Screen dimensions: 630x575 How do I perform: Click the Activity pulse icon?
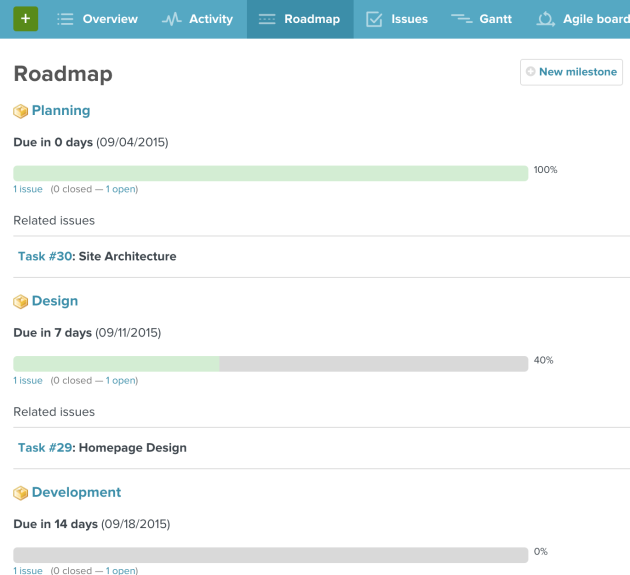[x=172, y=19]
